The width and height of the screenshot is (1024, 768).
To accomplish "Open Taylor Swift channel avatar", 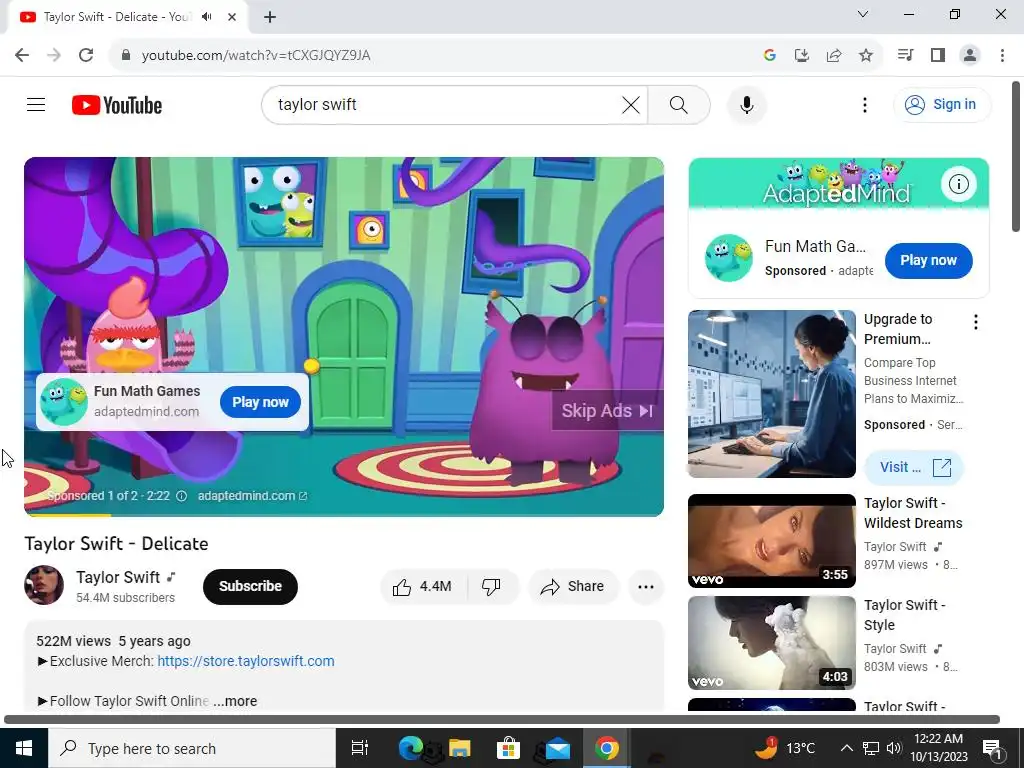I will pos(44,585).
